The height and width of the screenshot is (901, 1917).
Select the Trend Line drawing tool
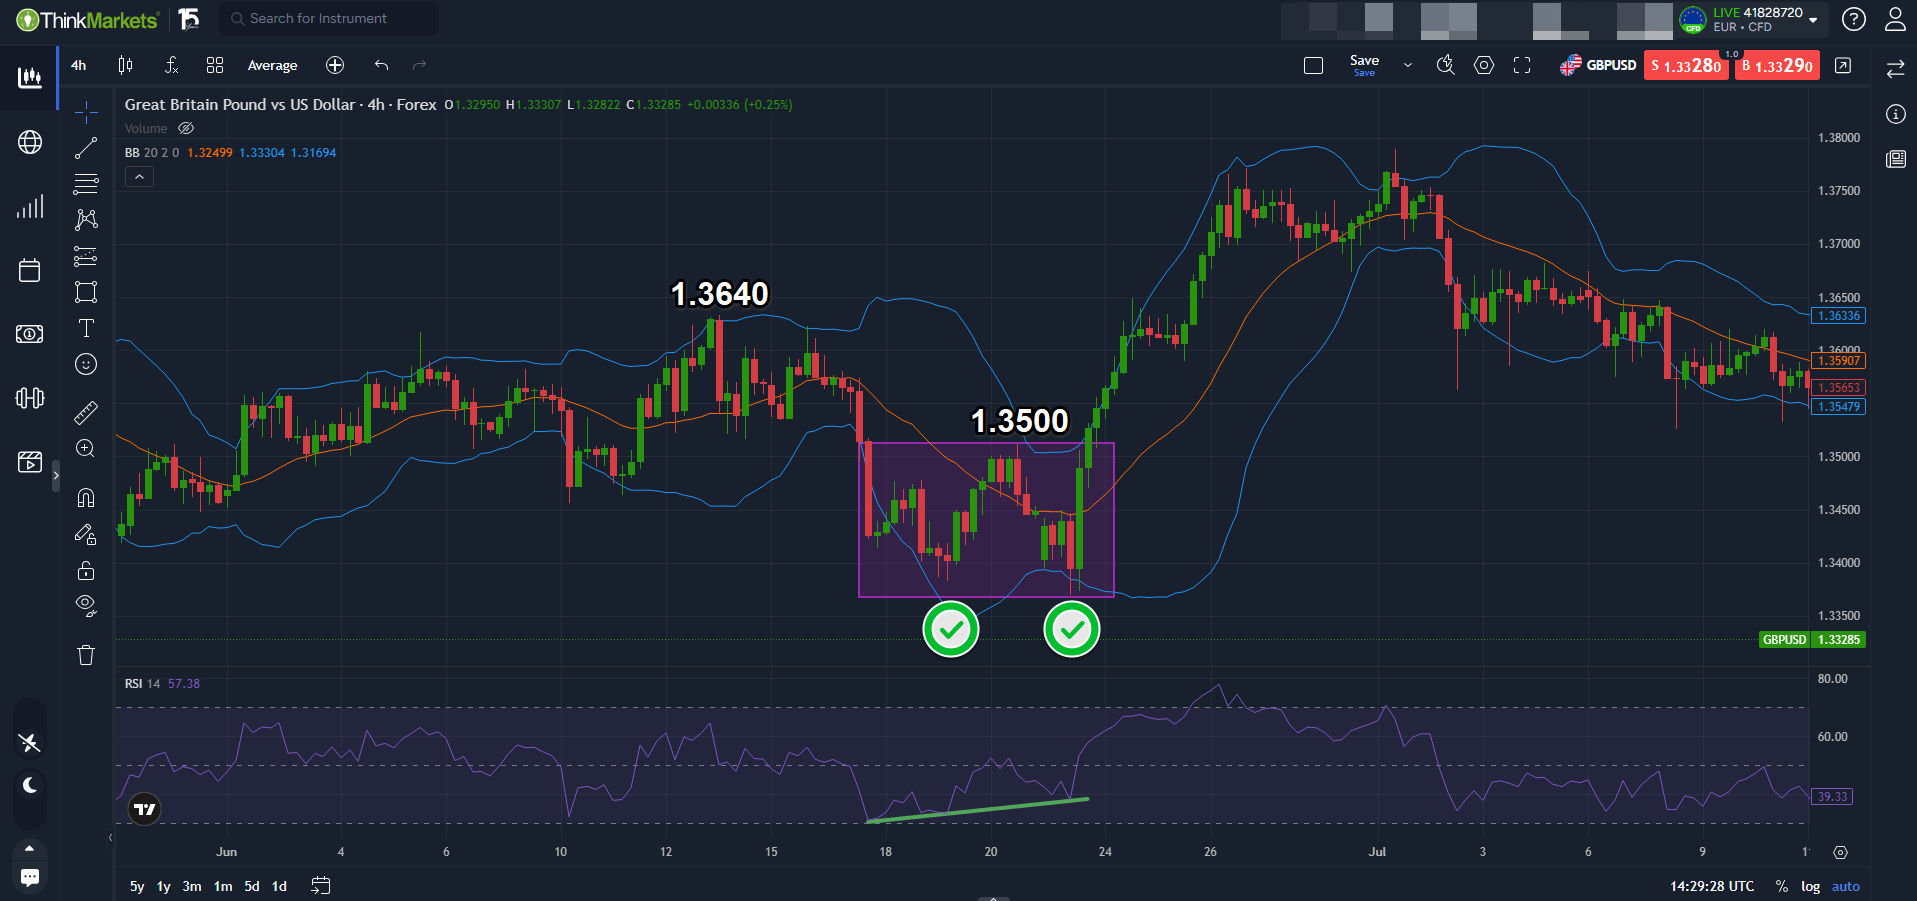(x=86, y=147)
